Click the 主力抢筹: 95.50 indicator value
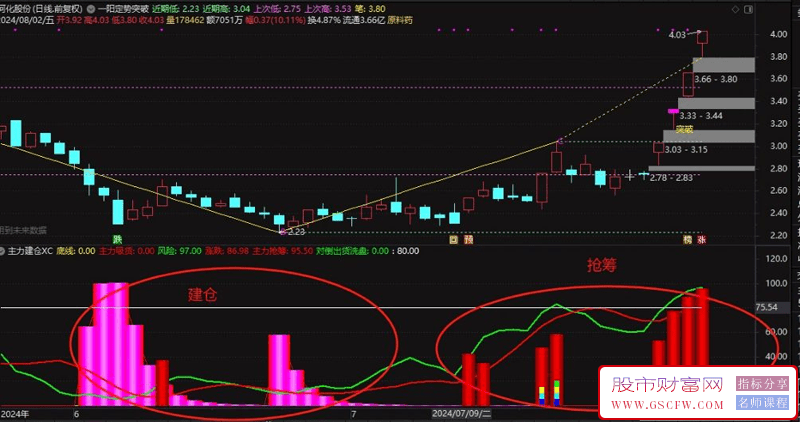 [283, 251]
